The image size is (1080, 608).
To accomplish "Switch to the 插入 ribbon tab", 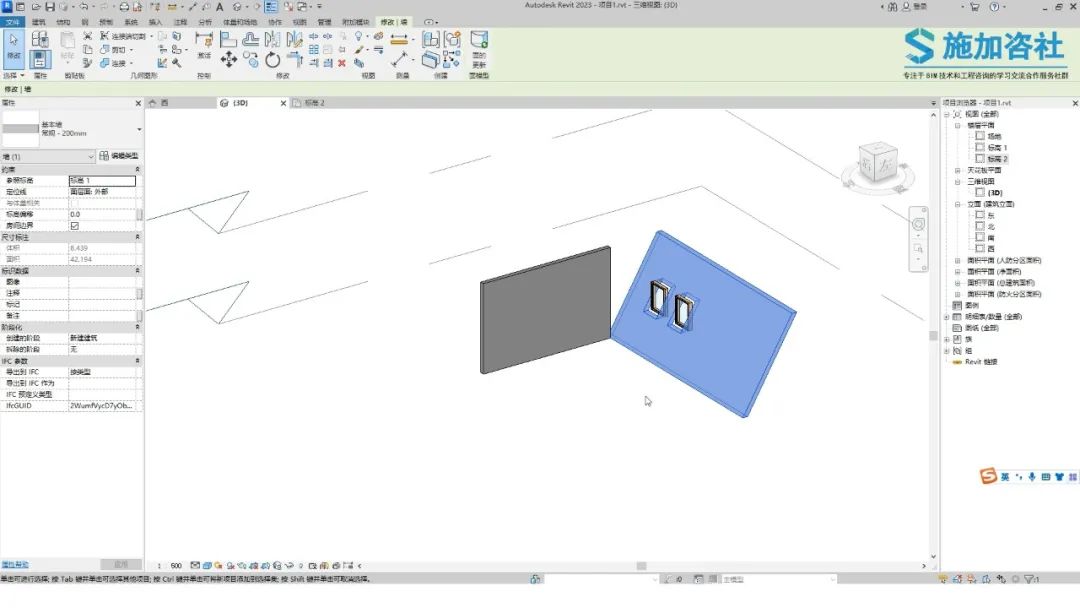I will pyautogui.click(x=156, y=22).
